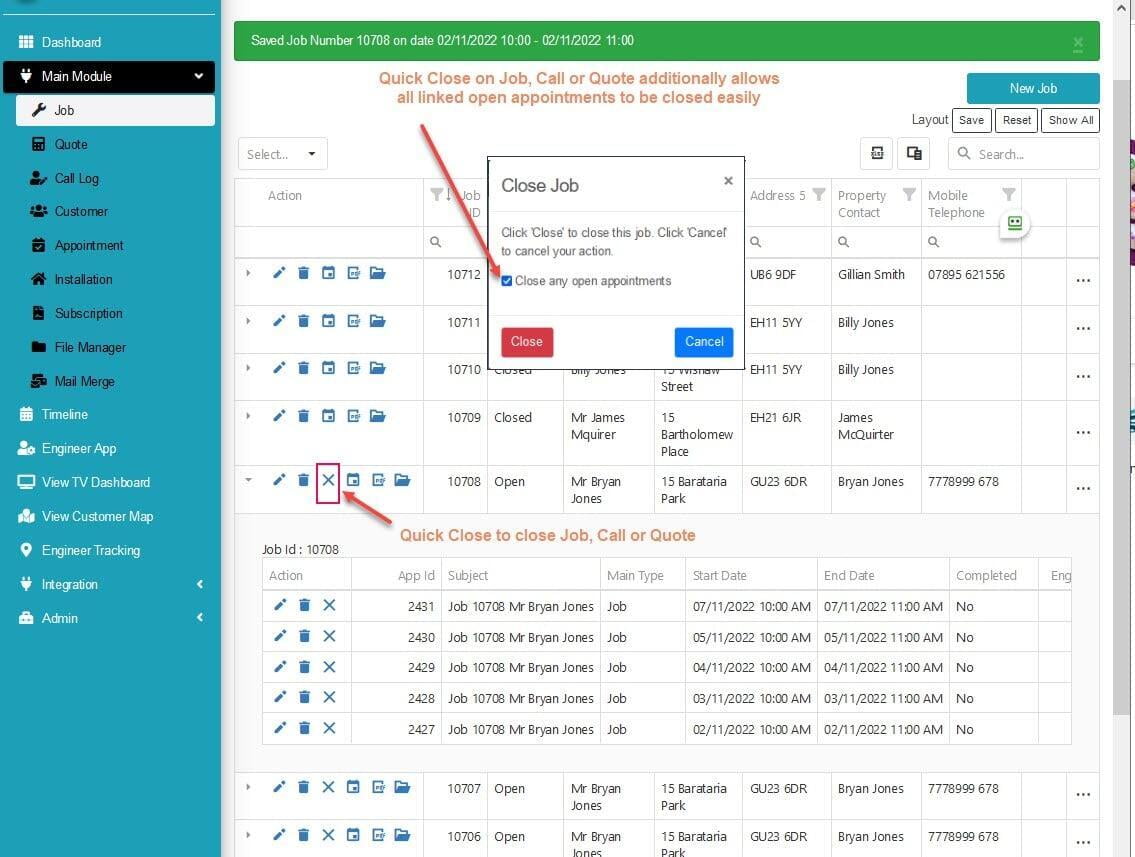Click the highlighted Quick Close icon for job 10708
Screen dimensions: 1135x857
(328, 481)
